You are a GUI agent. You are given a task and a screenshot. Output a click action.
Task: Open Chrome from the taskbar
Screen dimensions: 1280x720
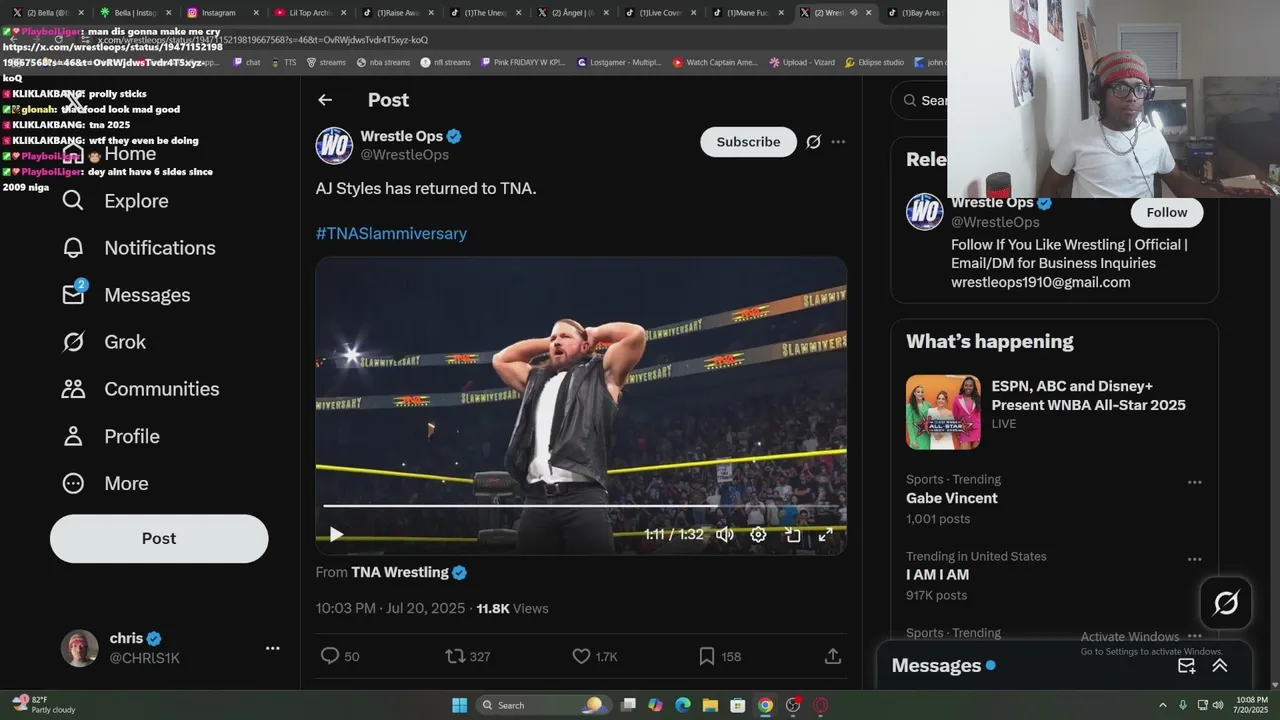pyautogui.click(x=765, y=705)
